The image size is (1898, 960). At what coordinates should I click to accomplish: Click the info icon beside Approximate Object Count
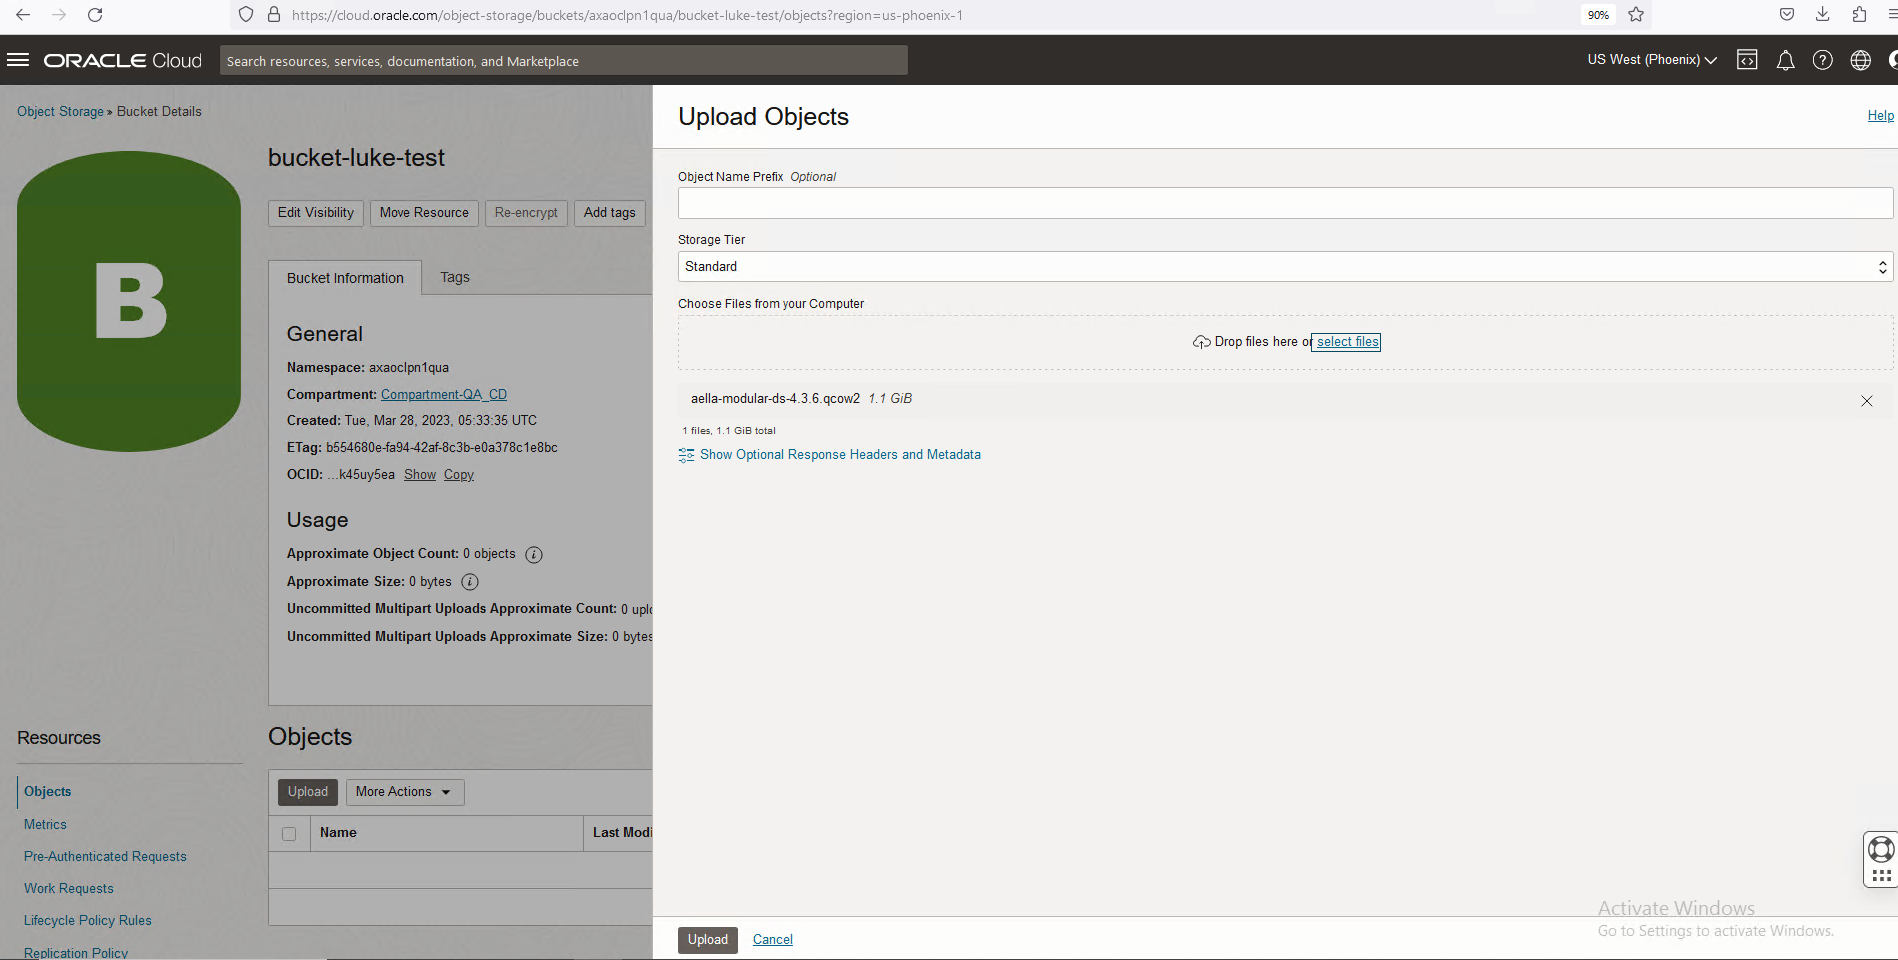click(534, 555)
